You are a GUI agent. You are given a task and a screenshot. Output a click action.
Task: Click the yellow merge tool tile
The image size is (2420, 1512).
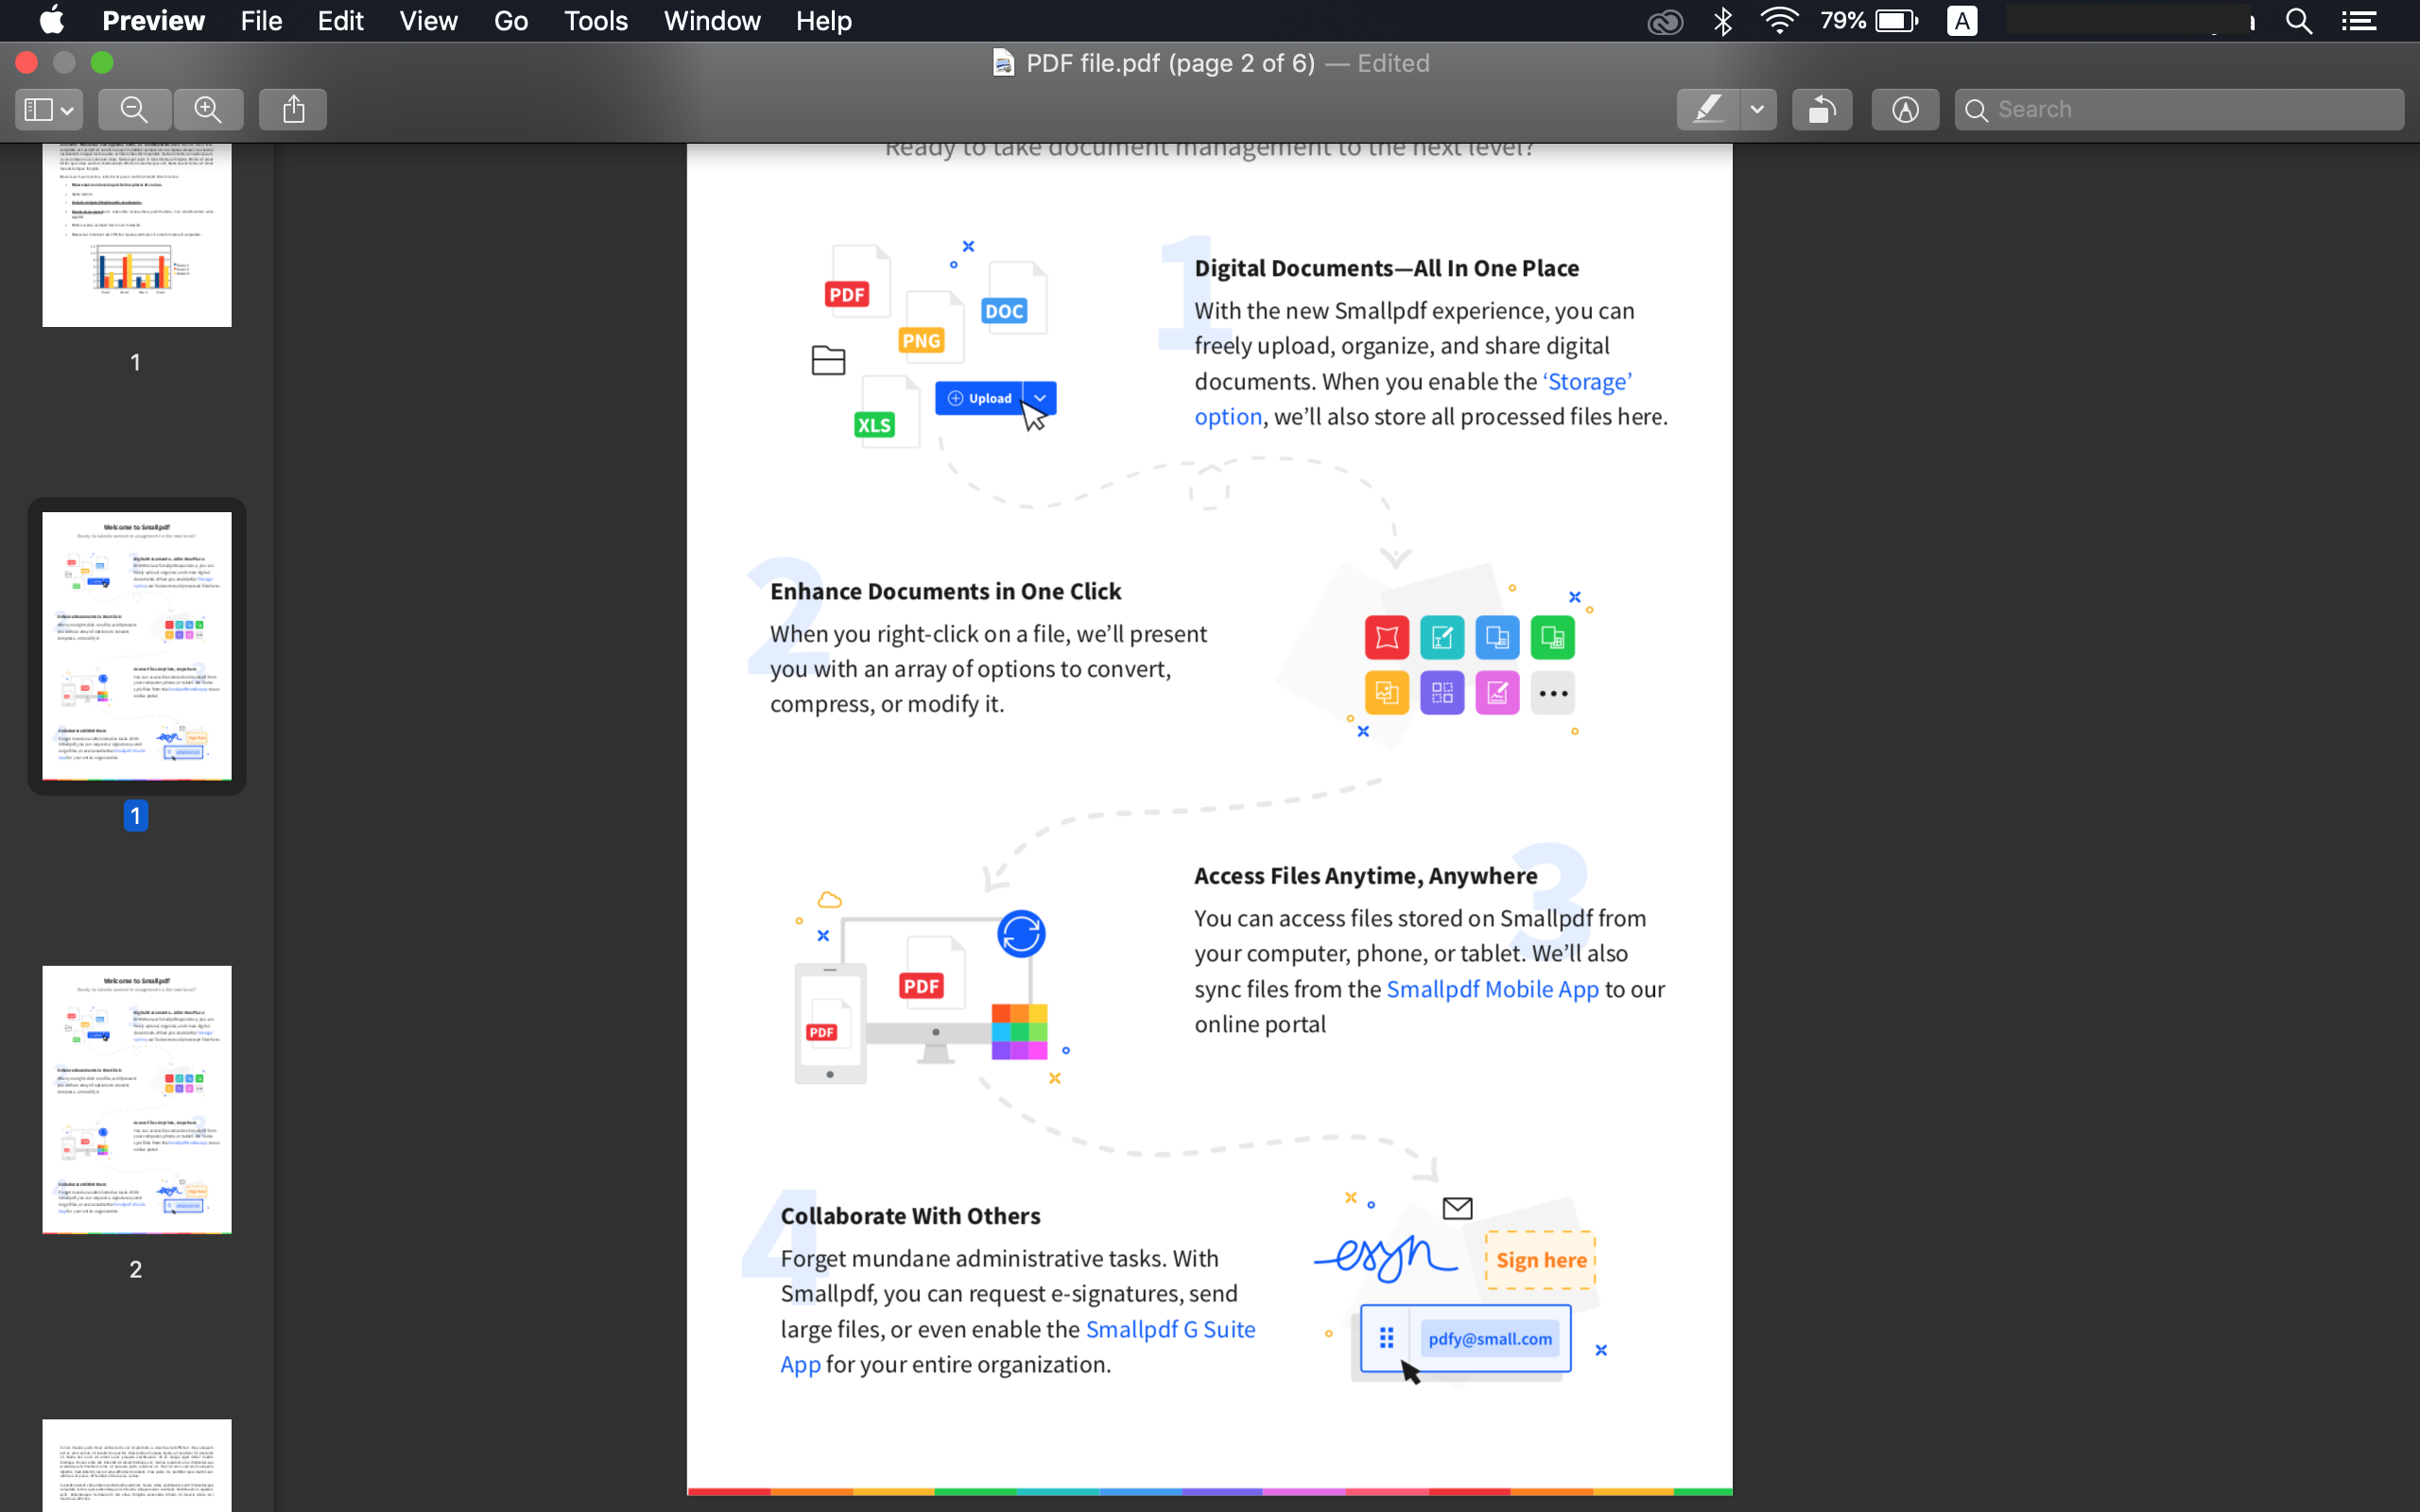(x=1387, y=692)
